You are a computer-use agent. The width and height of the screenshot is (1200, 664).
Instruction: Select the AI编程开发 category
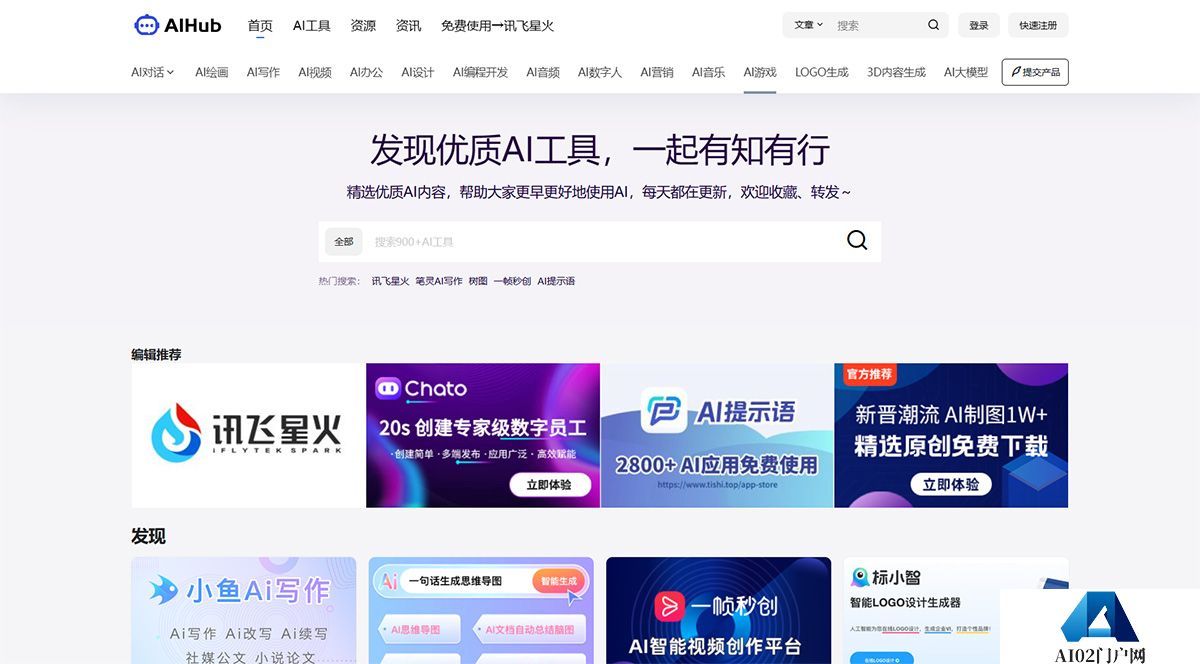tap(480, 72)
